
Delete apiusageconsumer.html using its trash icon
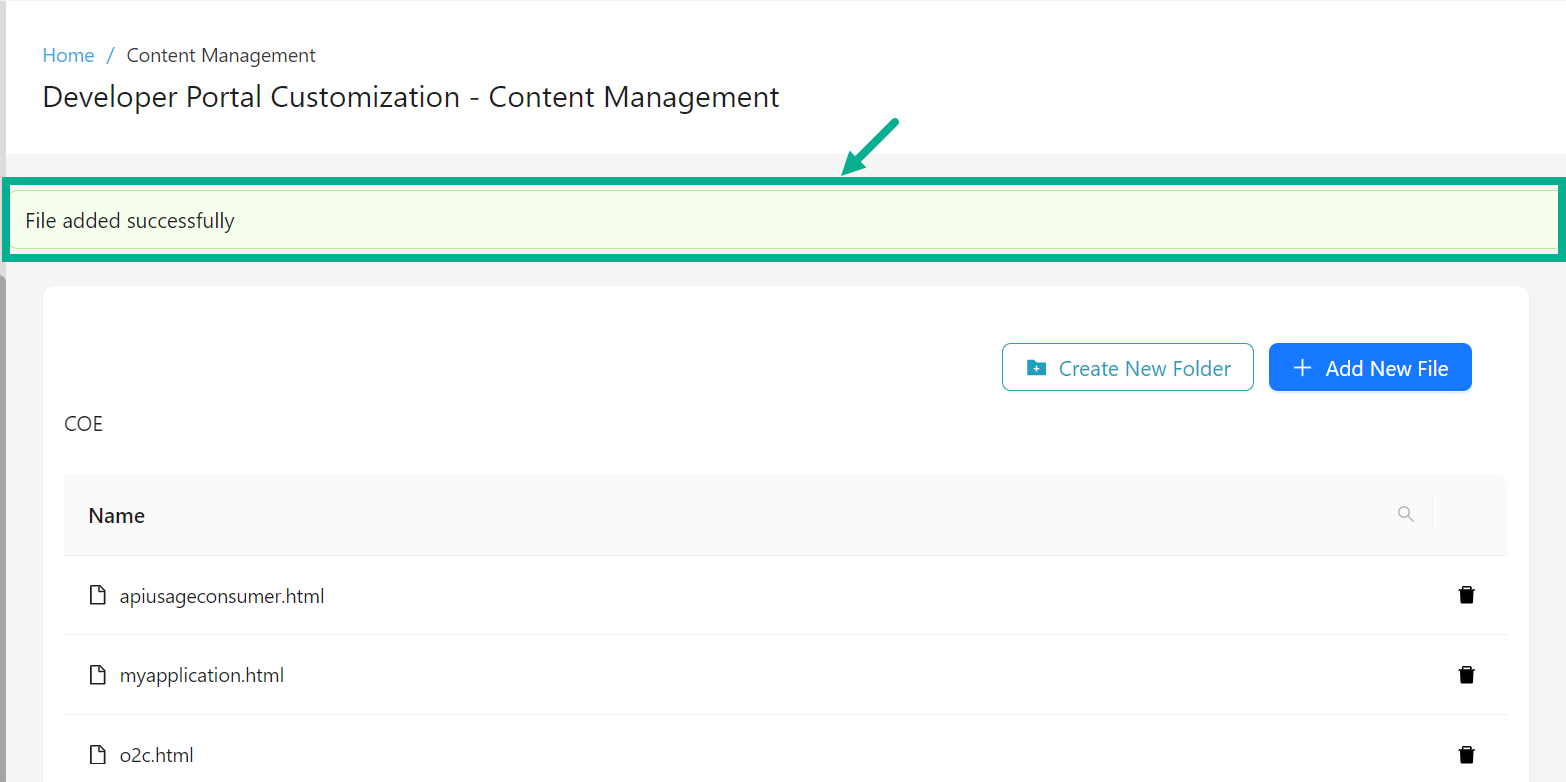(x=1466, y=594)
